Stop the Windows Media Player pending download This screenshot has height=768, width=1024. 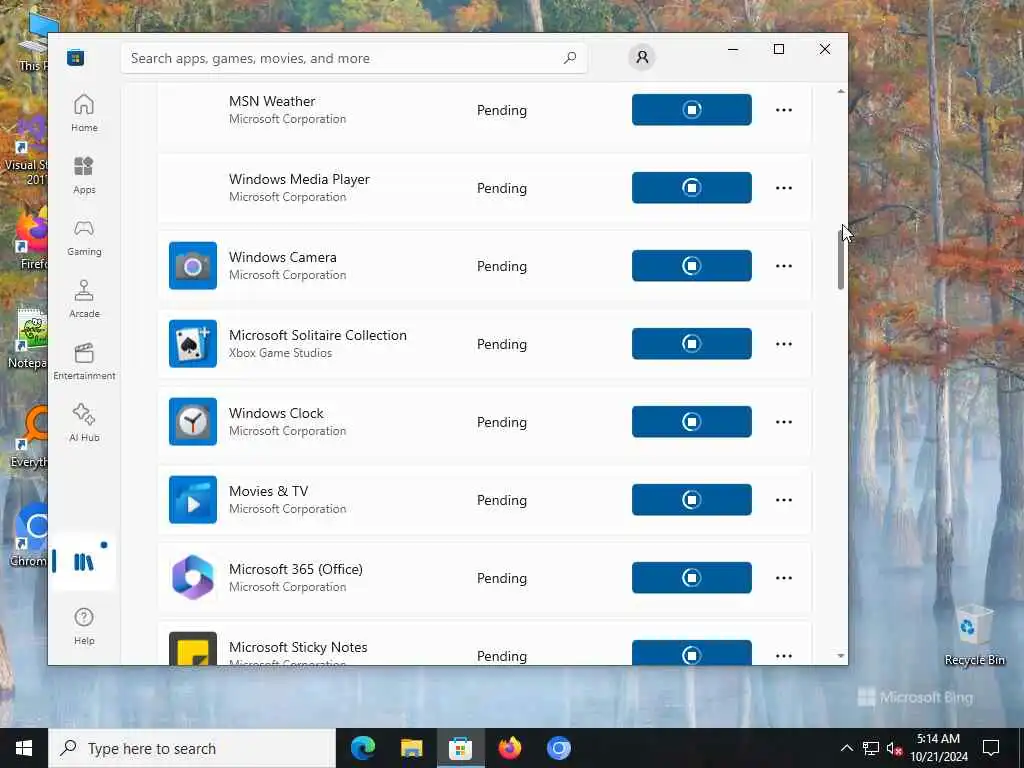pos(692,187)
